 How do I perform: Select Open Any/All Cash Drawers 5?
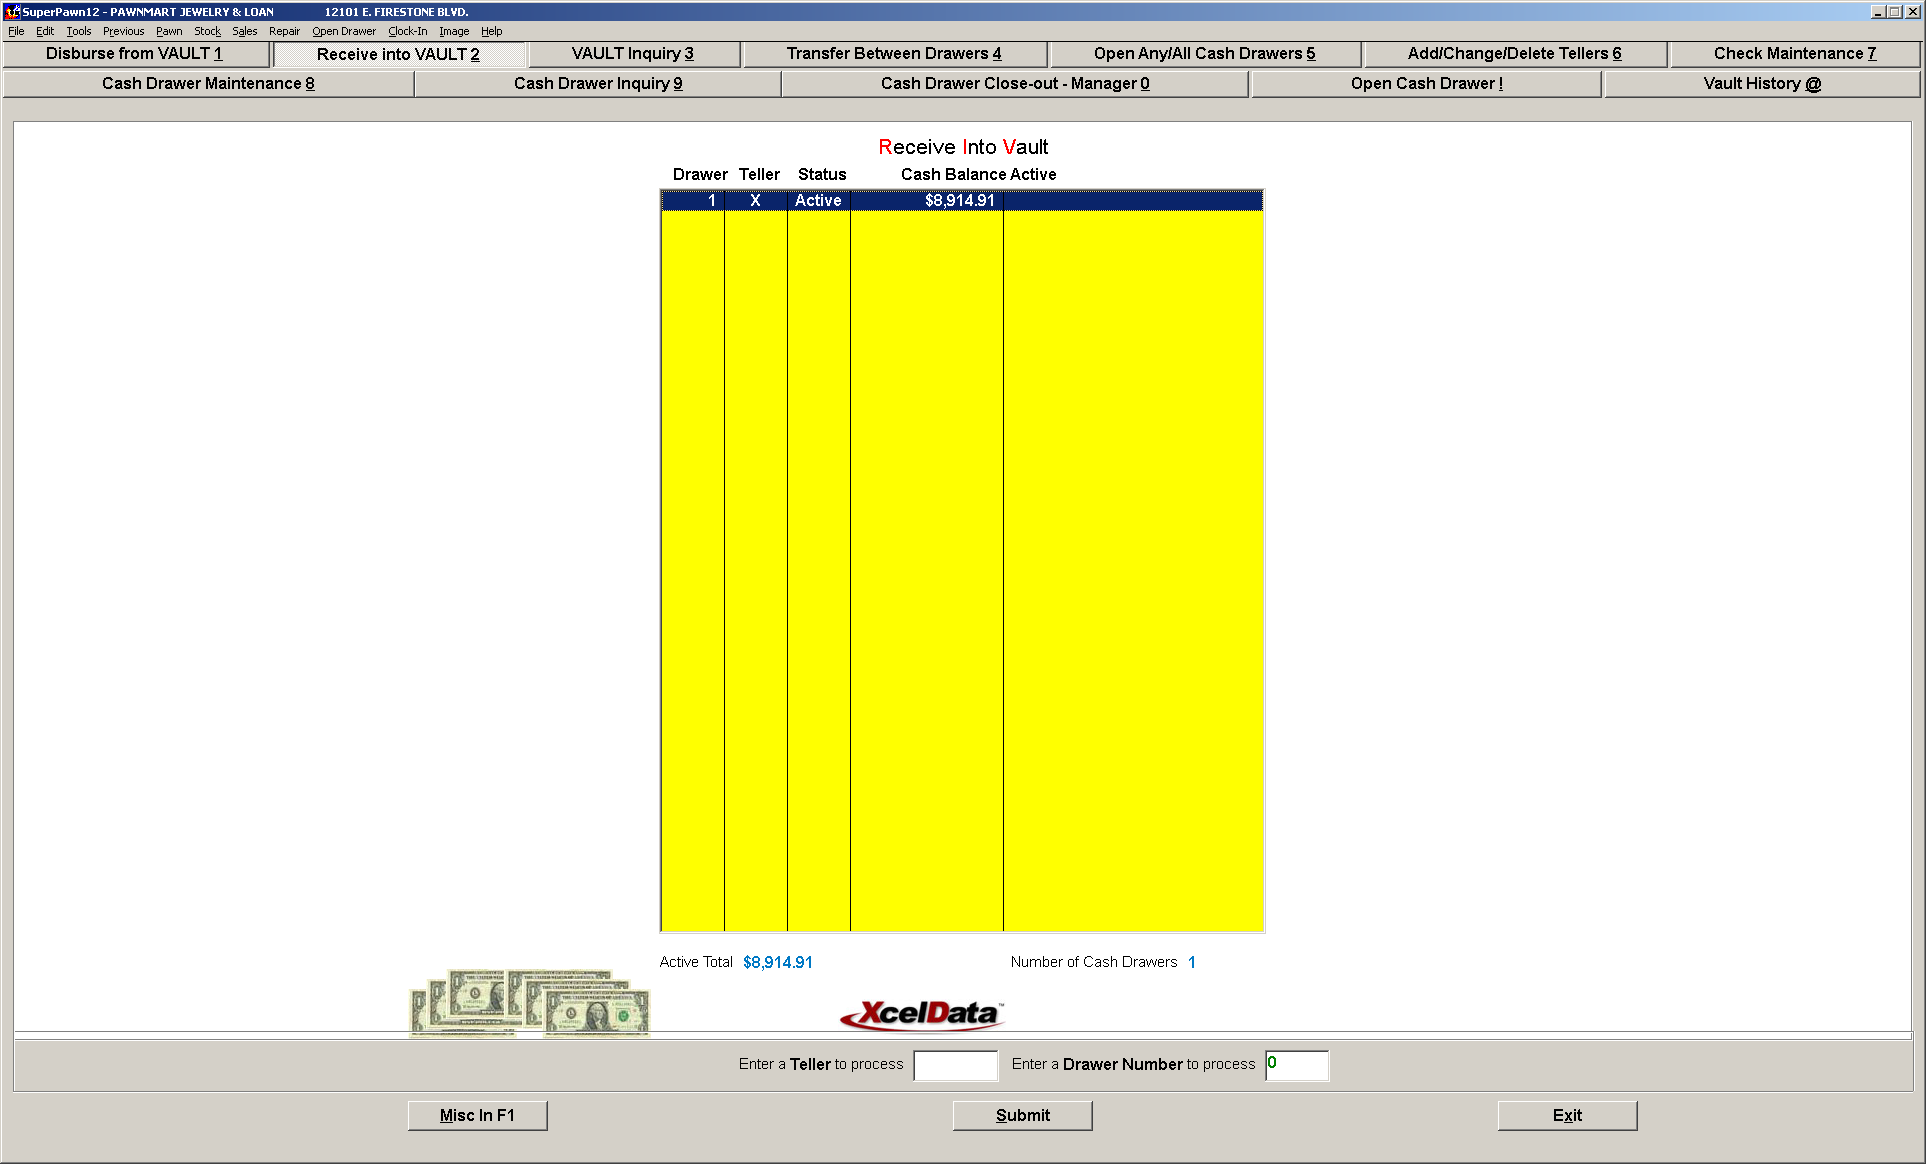coord(1205,54)
